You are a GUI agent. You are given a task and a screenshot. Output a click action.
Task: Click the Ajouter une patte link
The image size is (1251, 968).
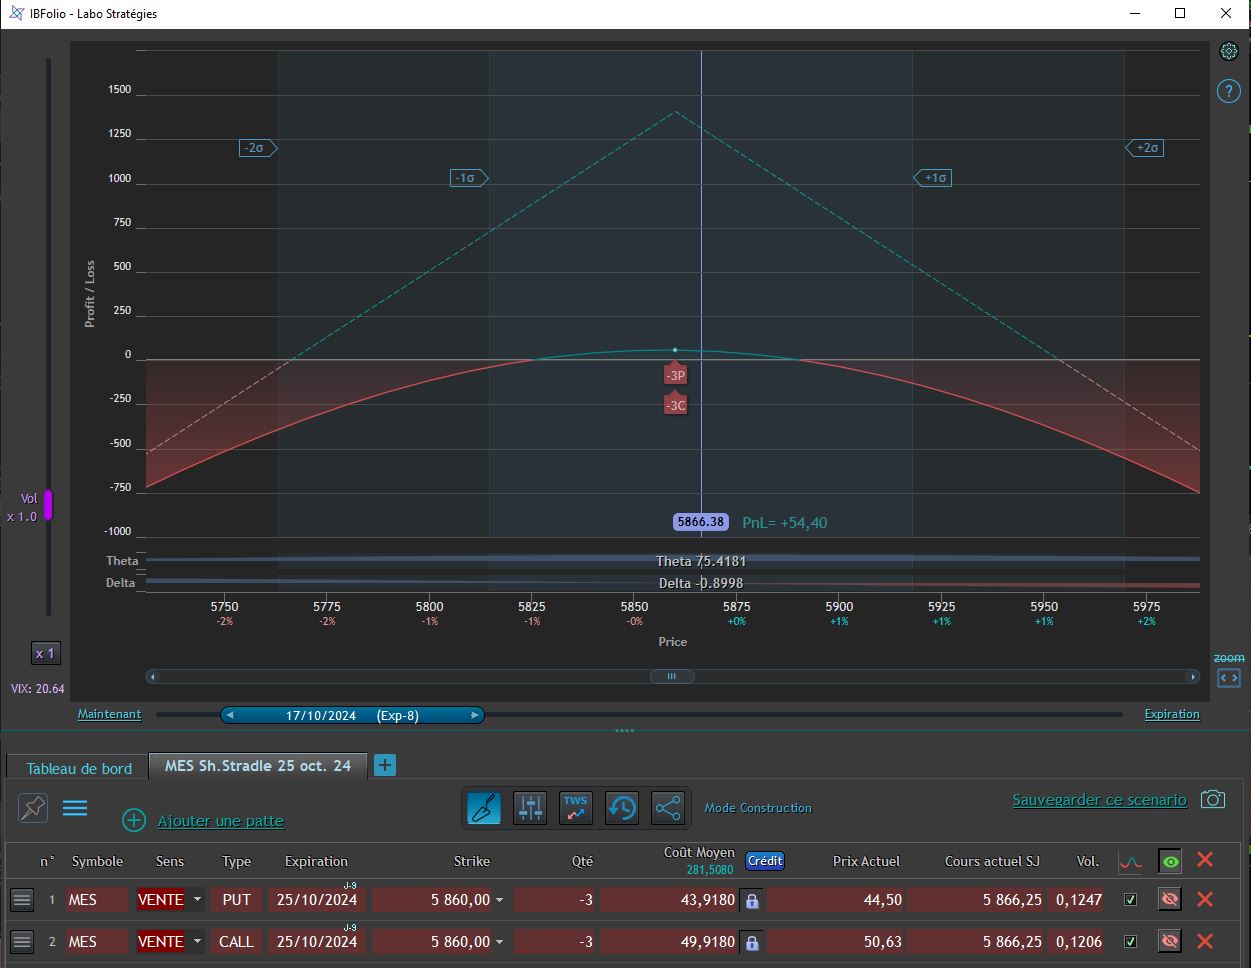(x=221, y=821)
